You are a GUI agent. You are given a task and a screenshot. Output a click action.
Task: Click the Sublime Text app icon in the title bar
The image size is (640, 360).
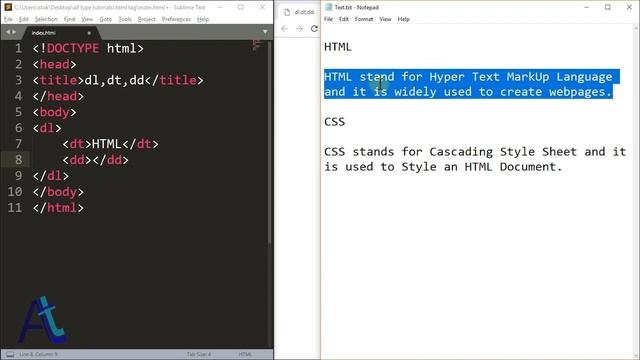(8, 7)
